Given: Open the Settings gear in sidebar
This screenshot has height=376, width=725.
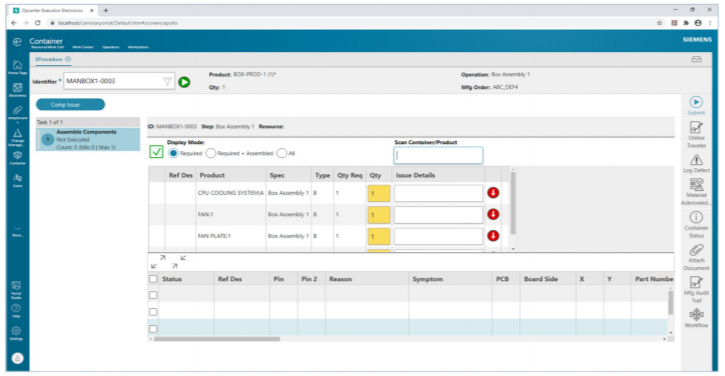Looking at the screenshot, I should (x=16, y=331).
